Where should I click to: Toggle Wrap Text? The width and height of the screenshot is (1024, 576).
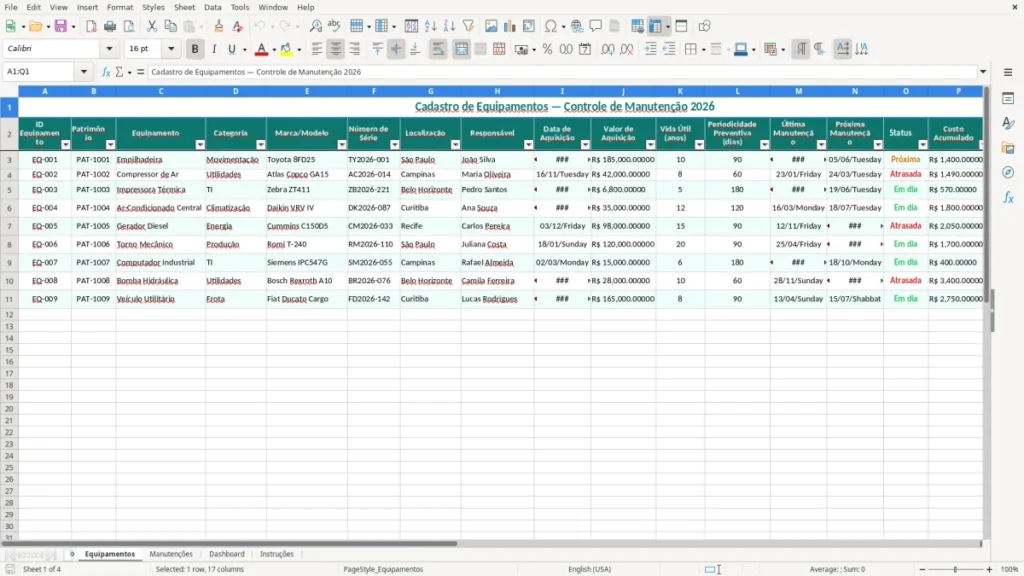click(438, 49)
